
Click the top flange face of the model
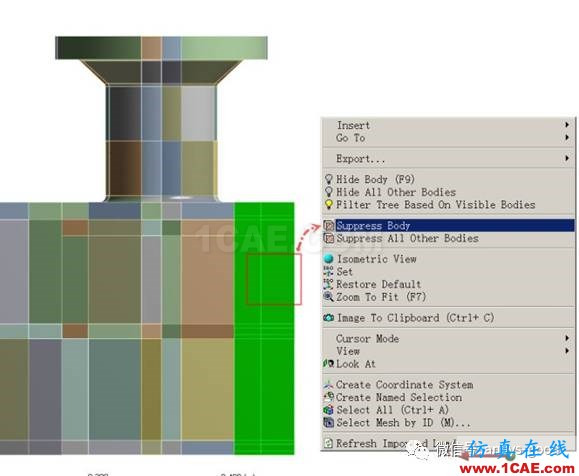[161, 48]
